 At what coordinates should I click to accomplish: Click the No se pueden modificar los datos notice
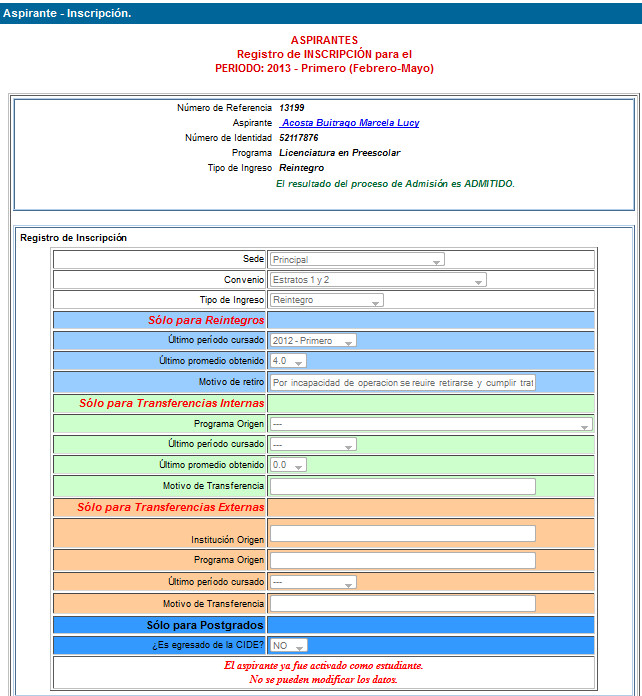(323, 680)
